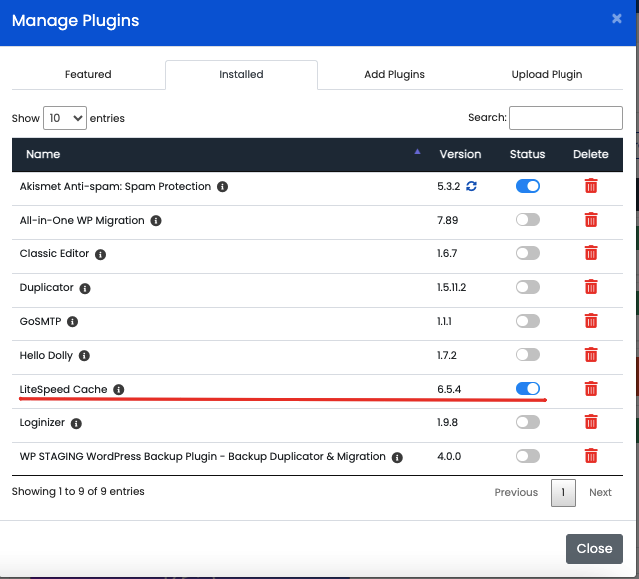Focus the Search input field
The width and height of the screenshot is (639, 579).
click(566, 118)
